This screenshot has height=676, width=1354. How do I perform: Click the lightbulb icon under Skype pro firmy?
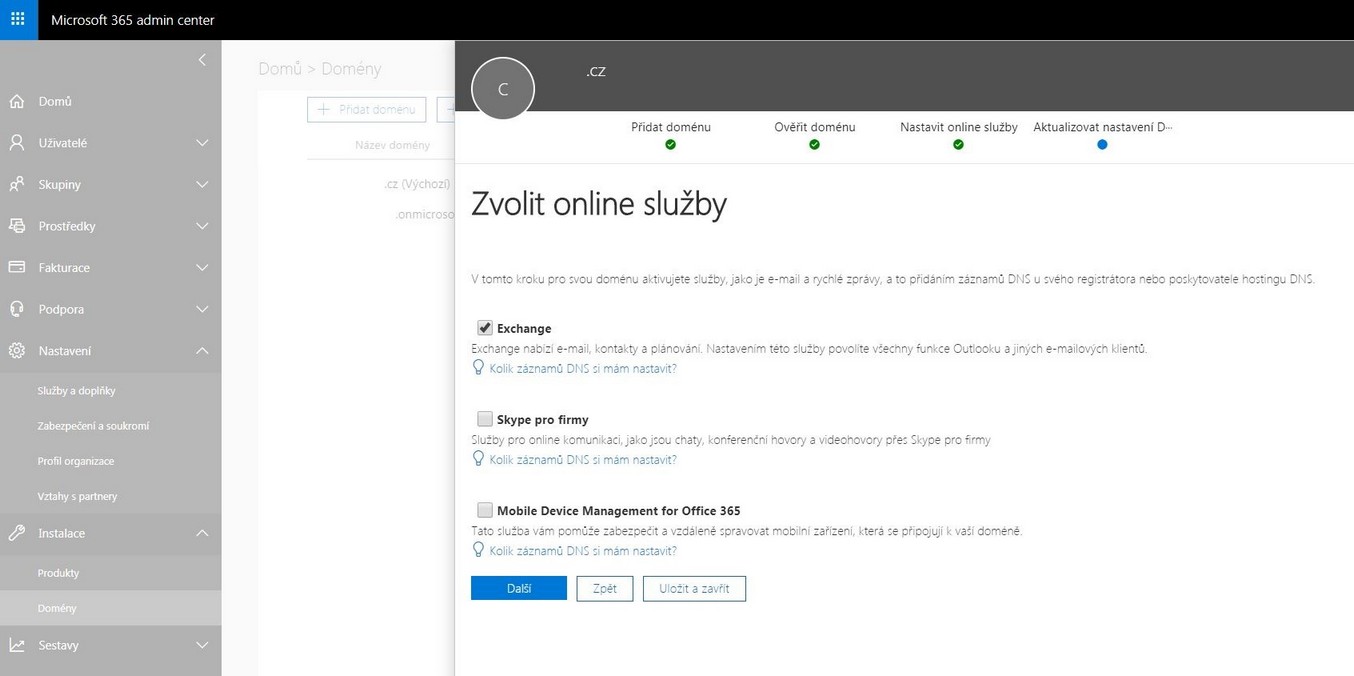478,459
